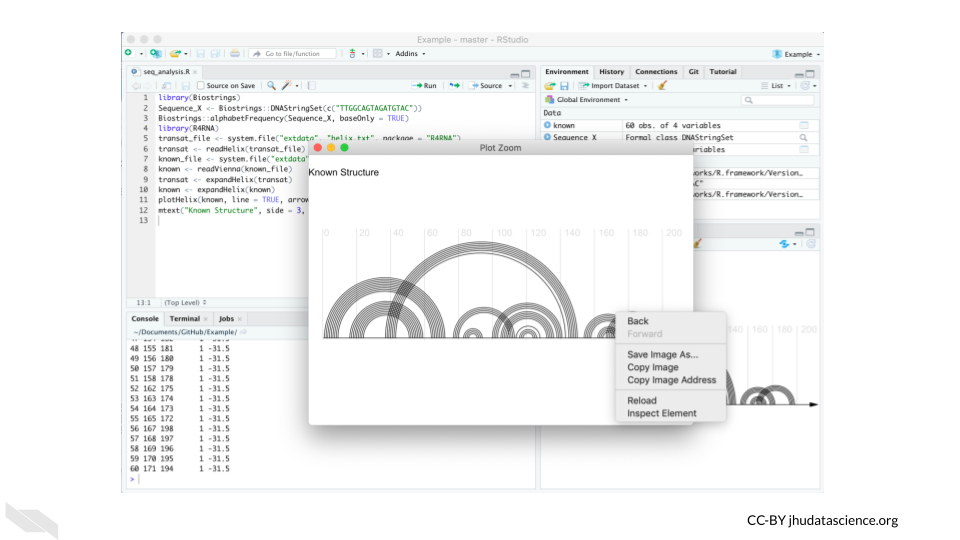
Task: Click the blue expand arrow beside known
Action: point(547,125)
